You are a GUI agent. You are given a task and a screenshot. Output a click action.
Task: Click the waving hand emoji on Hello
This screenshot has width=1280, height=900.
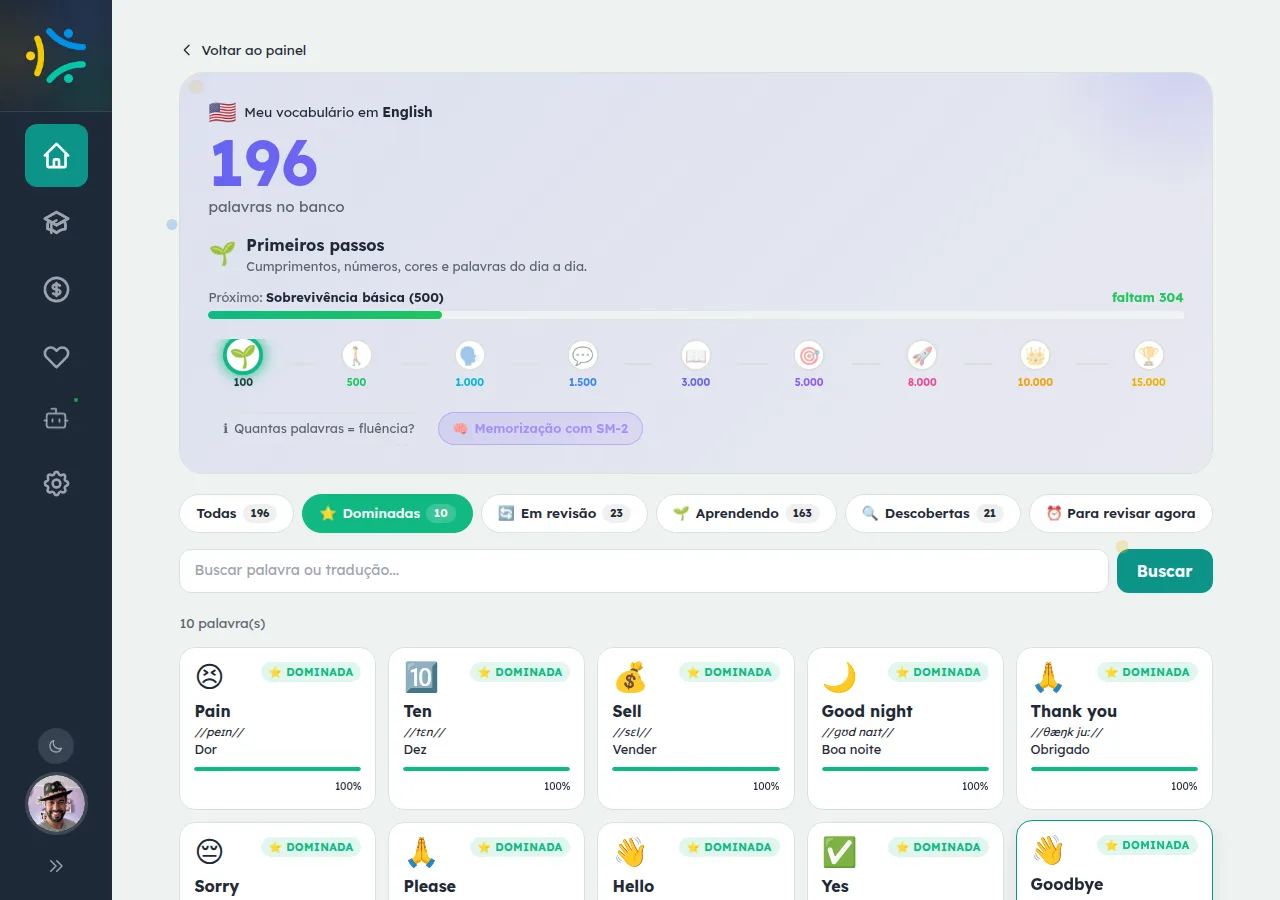point(630,852)
